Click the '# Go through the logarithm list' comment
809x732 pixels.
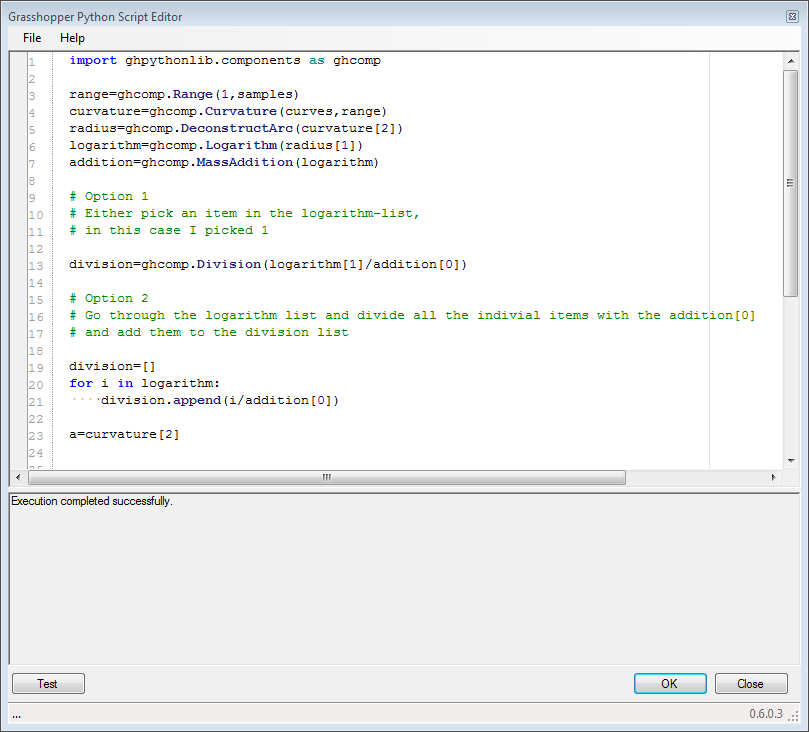pyautogui.click(x=412, y=316)
